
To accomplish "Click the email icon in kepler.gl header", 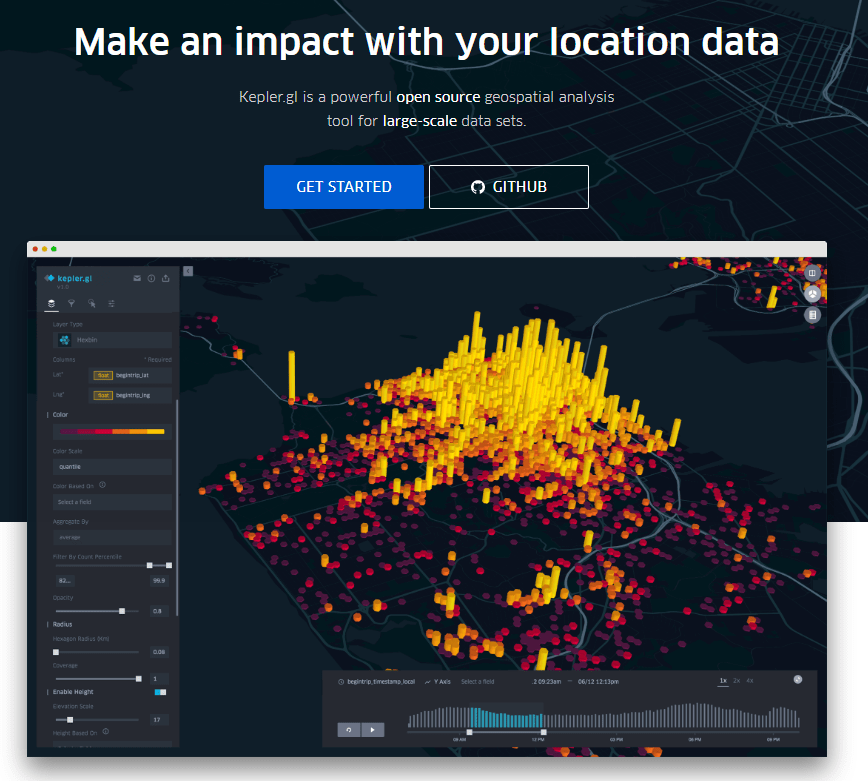I will tap(137, 279).
